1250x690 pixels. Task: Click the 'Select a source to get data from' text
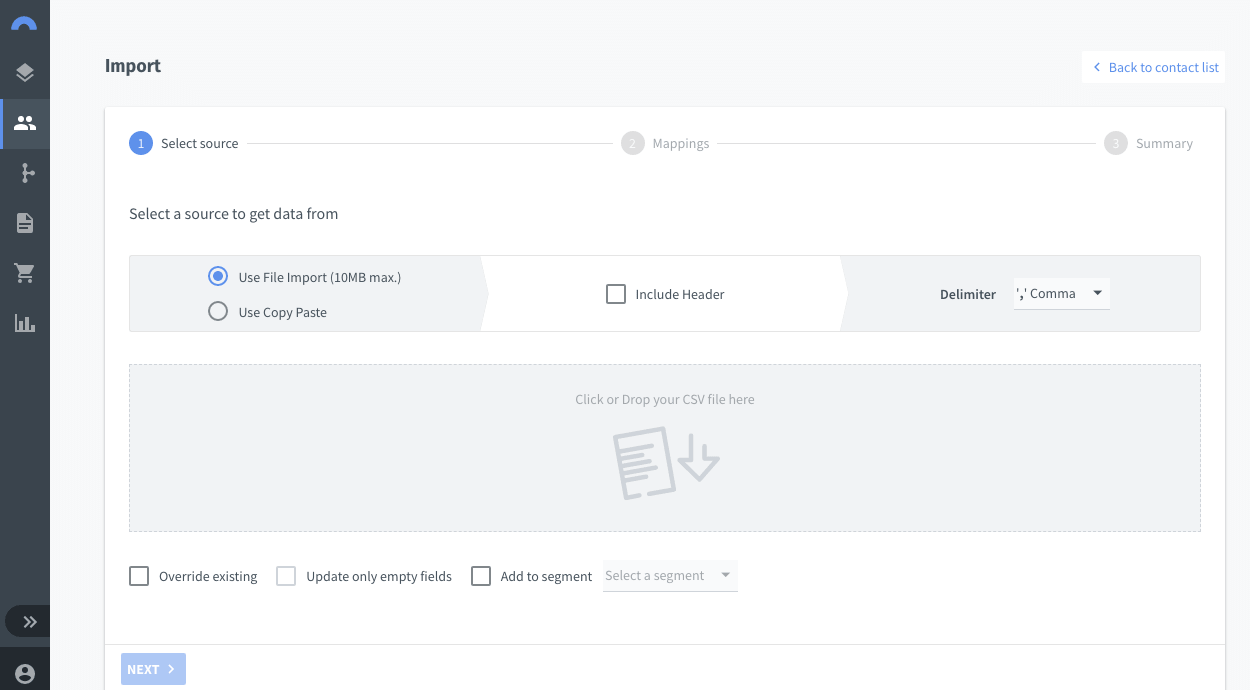(x=234, y=213)
